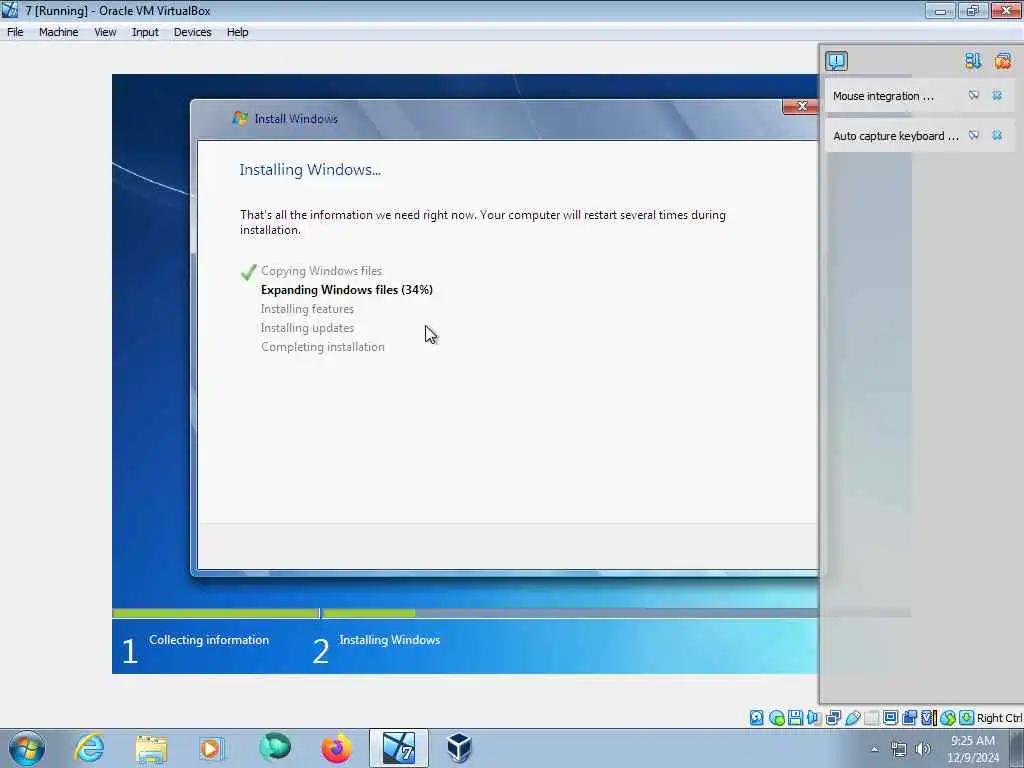The width and height of the screenshot is (1024, 768).
Task: Show hidden system tray icons
Action: click(x=874, y=749)
